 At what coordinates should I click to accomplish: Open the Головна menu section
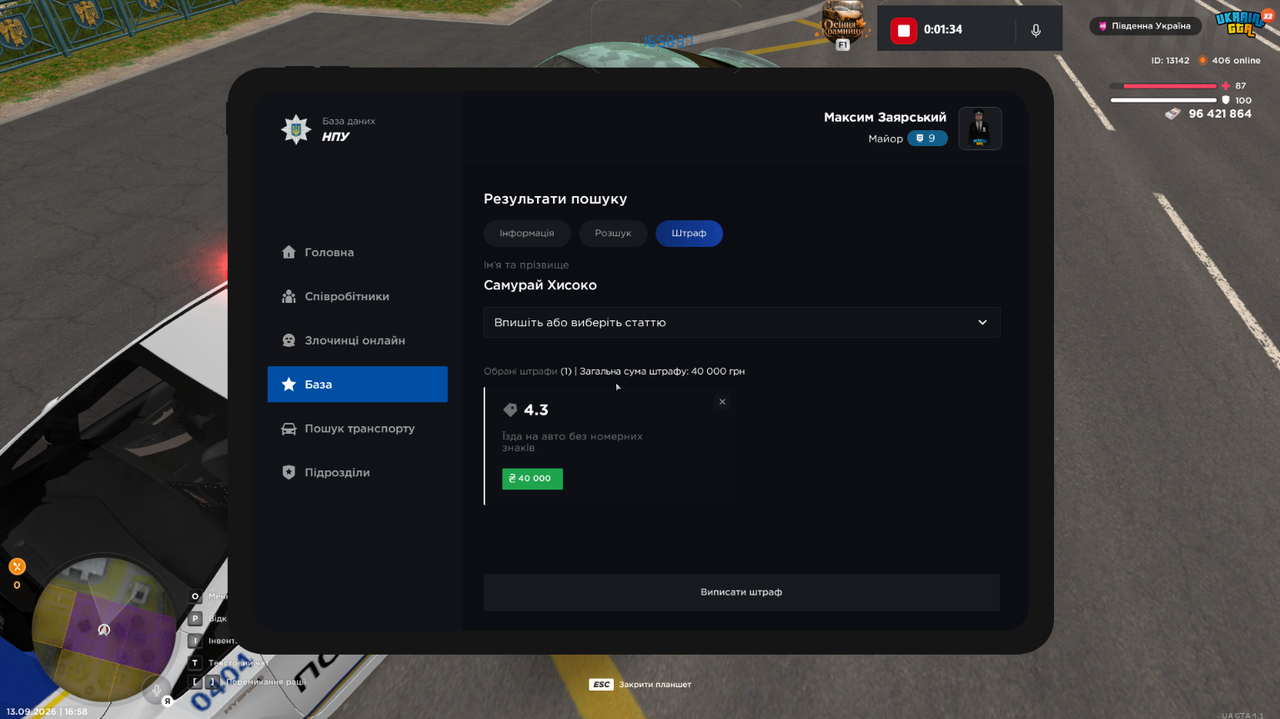(x=357, y=252)
